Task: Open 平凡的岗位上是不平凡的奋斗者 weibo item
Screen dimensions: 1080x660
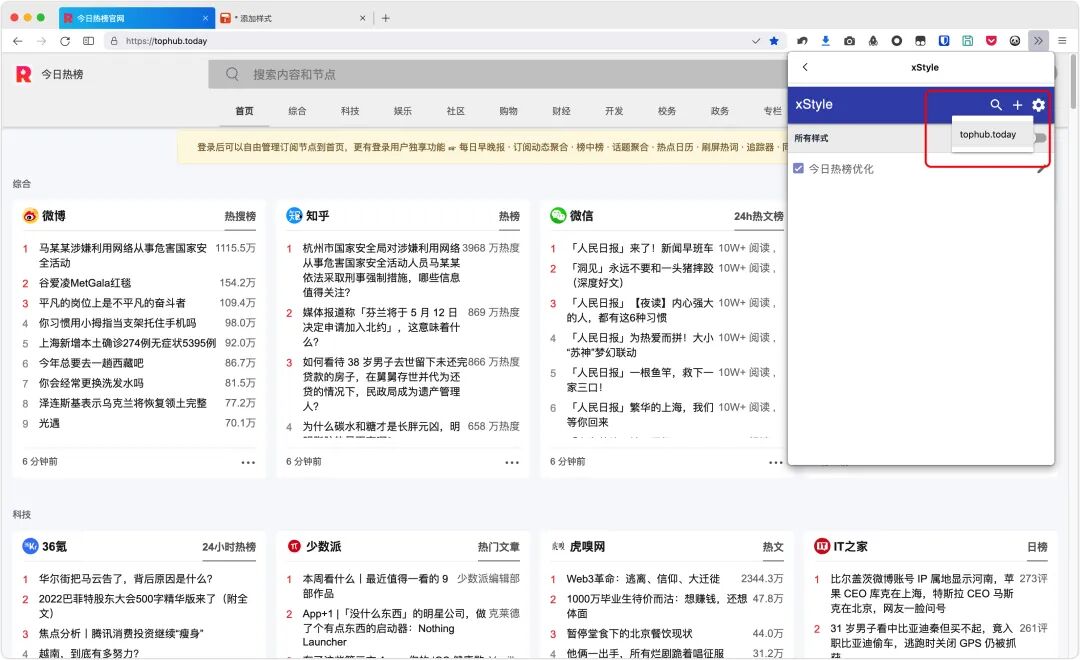Action: 112,303
